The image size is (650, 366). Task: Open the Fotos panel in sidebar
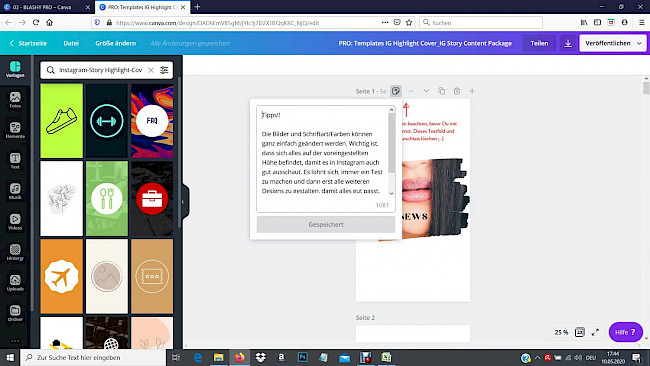pos(15,100)
